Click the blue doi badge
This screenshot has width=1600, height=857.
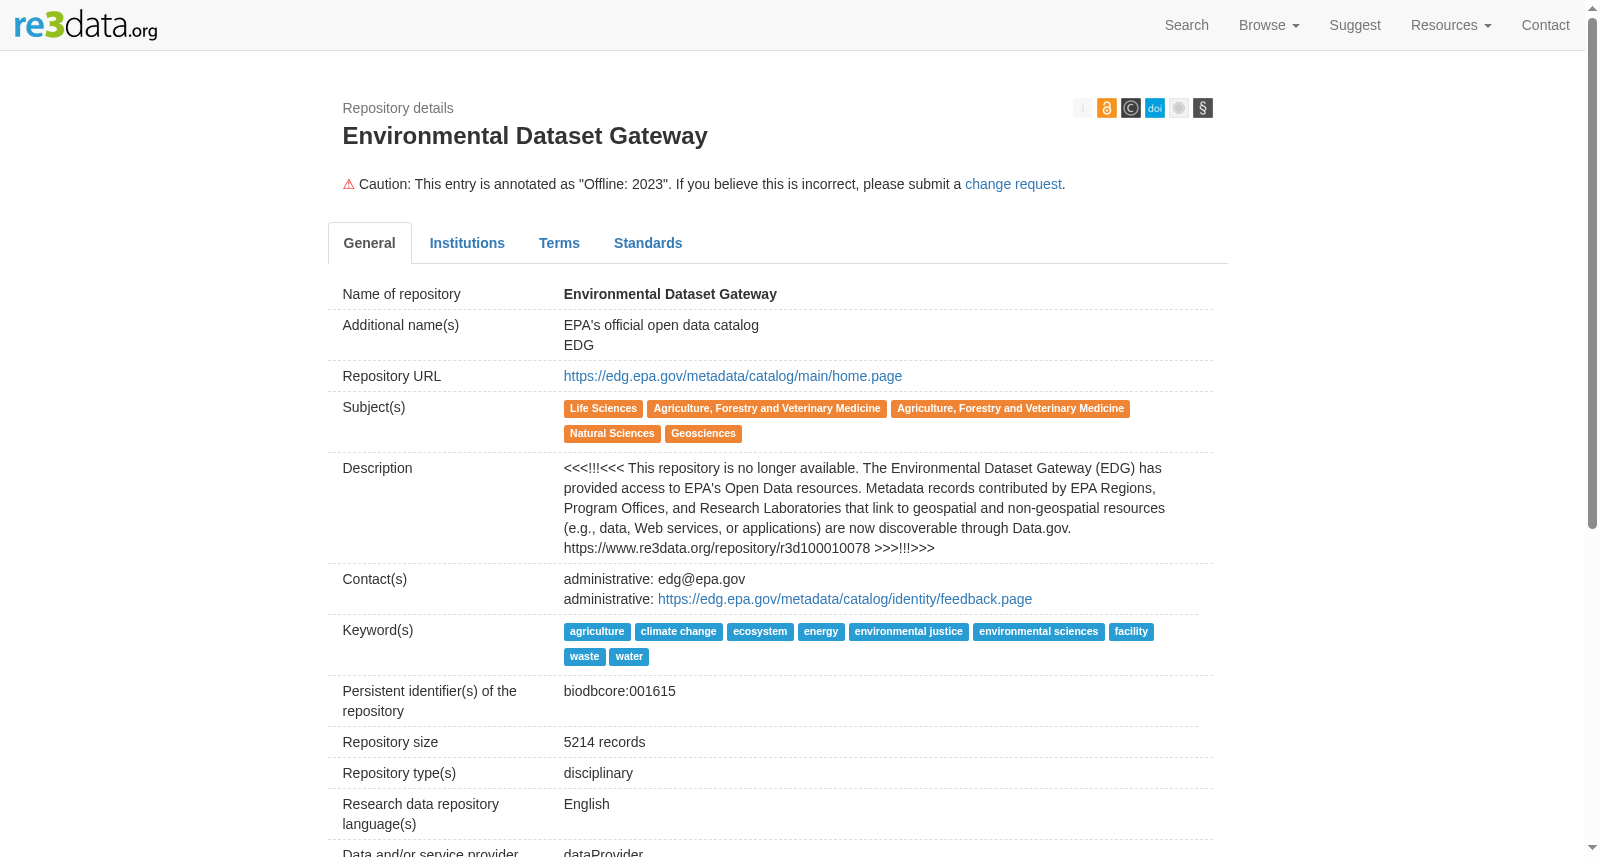tap(1155, 108)
